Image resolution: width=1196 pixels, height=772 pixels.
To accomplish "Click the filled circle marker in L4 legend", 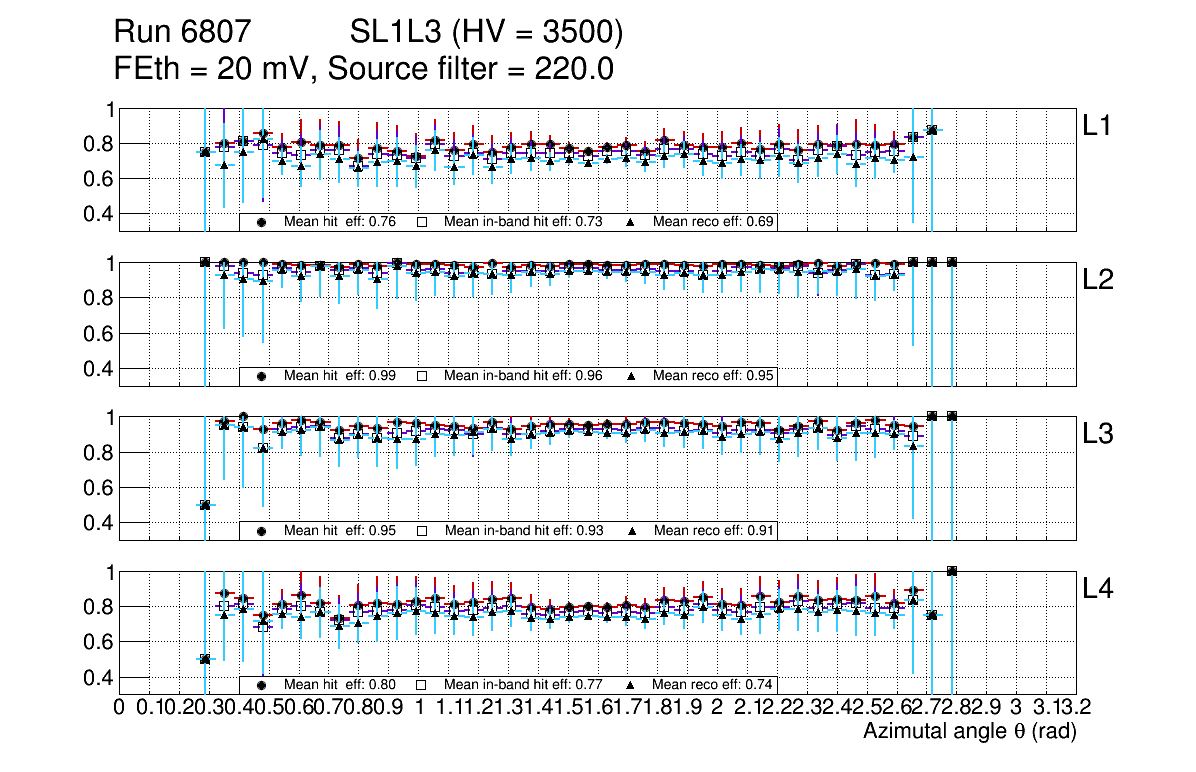I will 262,685.
